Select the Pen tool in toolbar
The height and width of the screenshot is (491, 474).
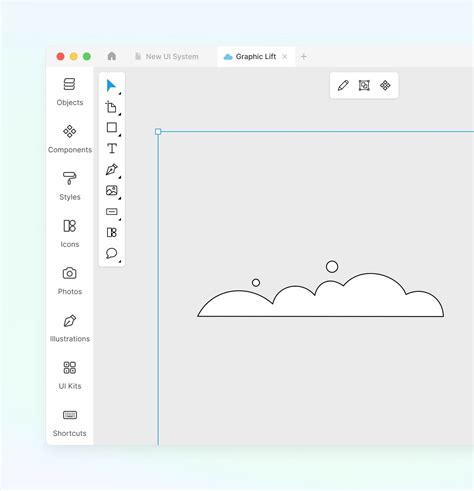click(112, 169)
